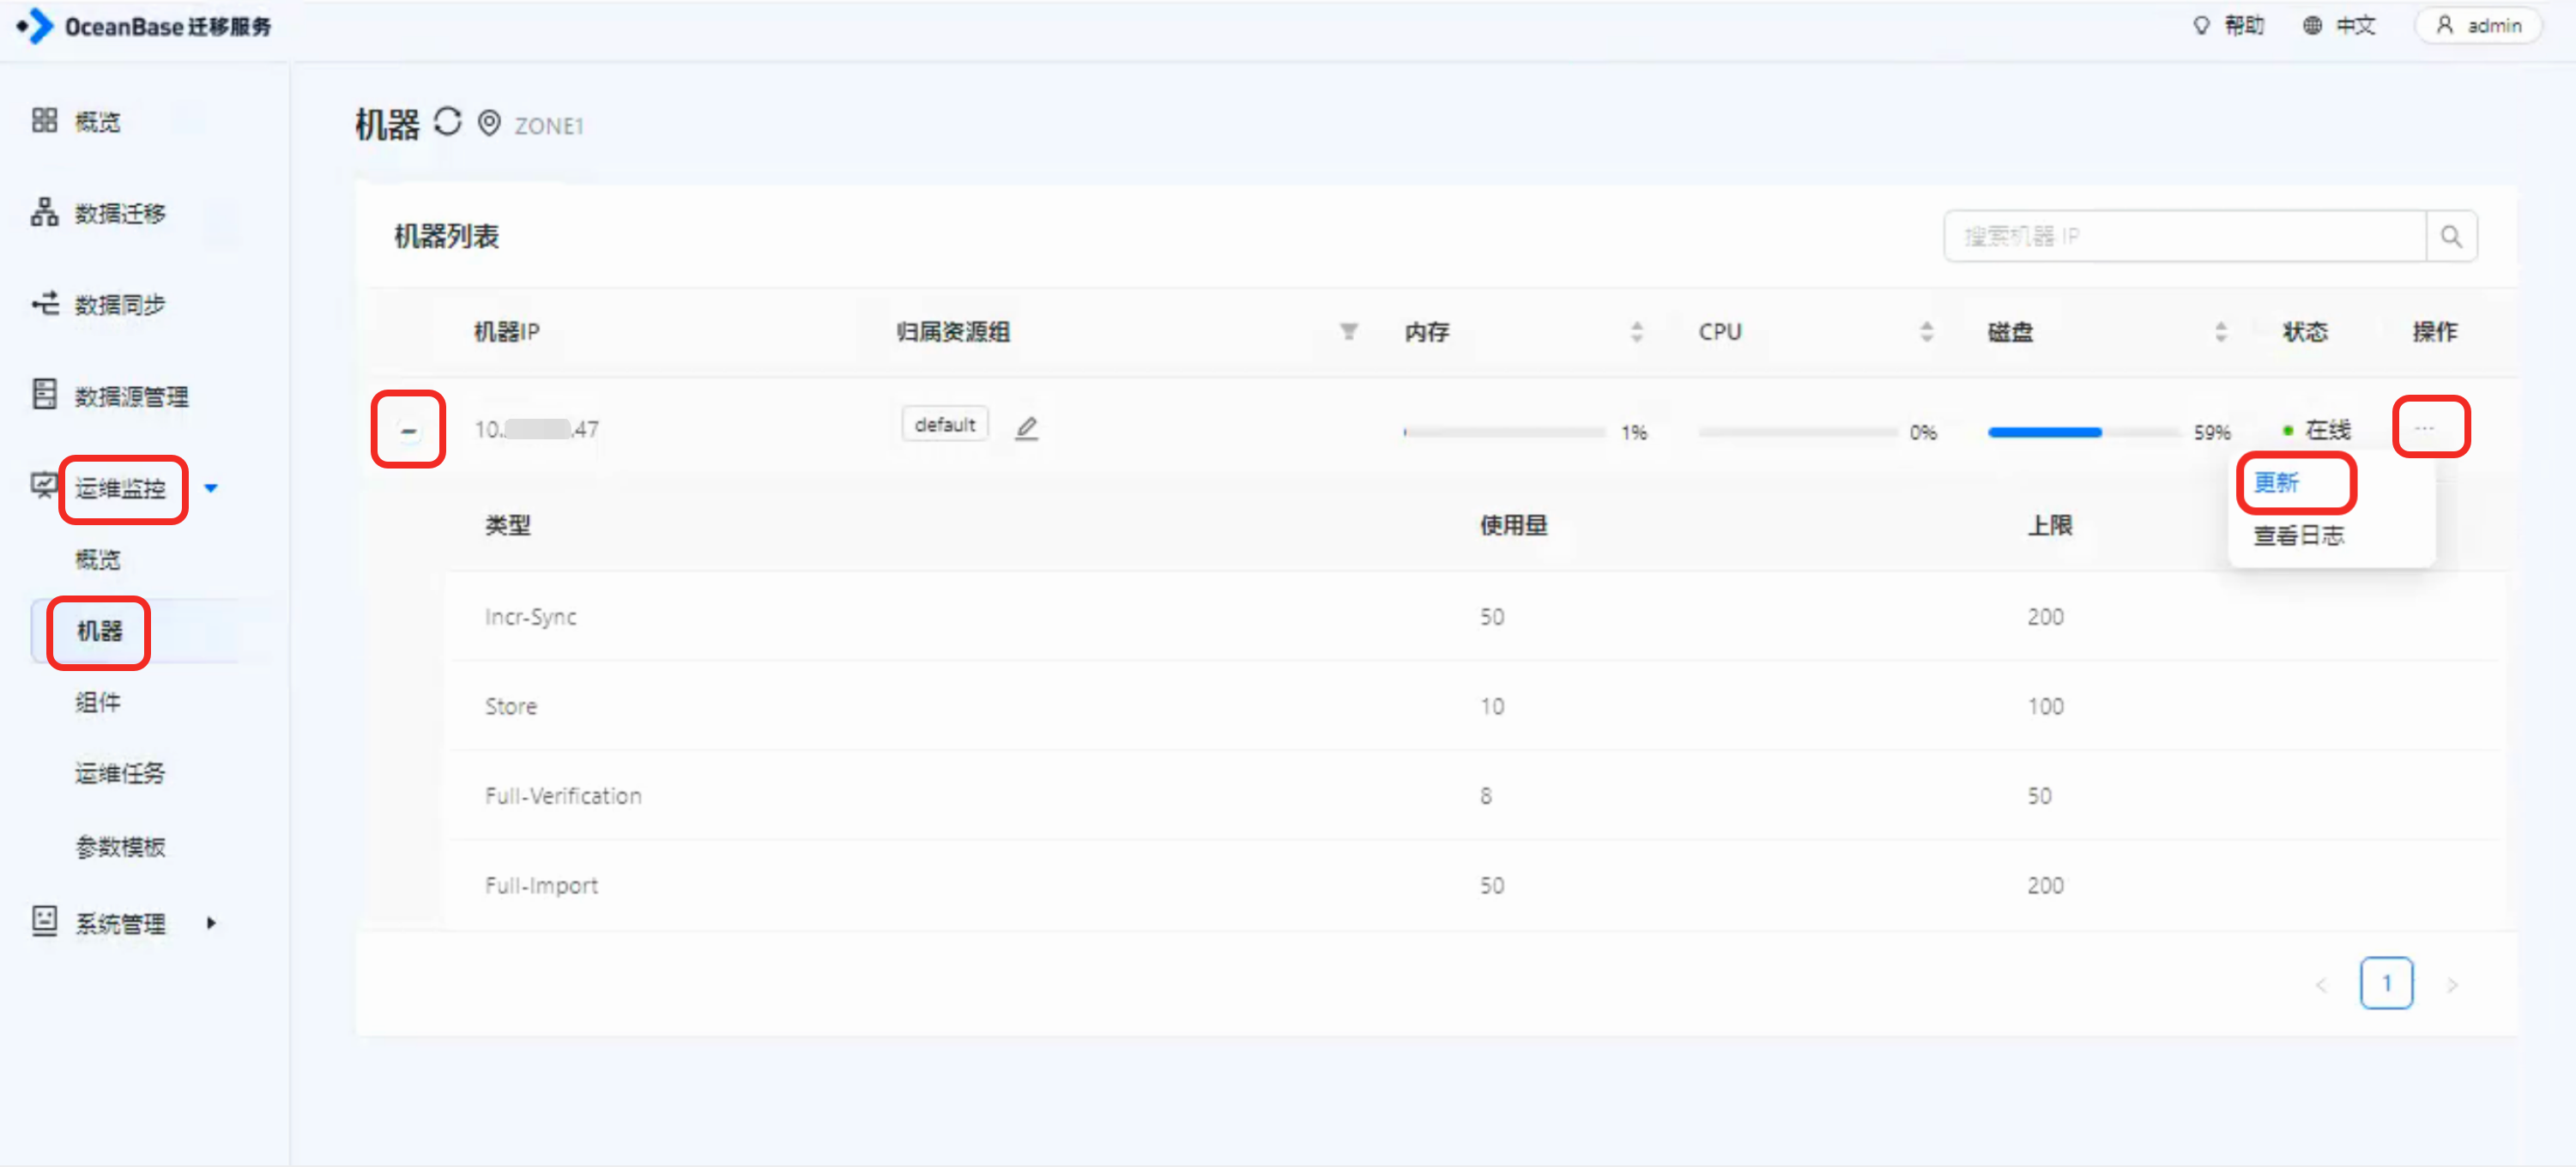Open 数据源管理 in the sidebar

(x=131, y=396)
